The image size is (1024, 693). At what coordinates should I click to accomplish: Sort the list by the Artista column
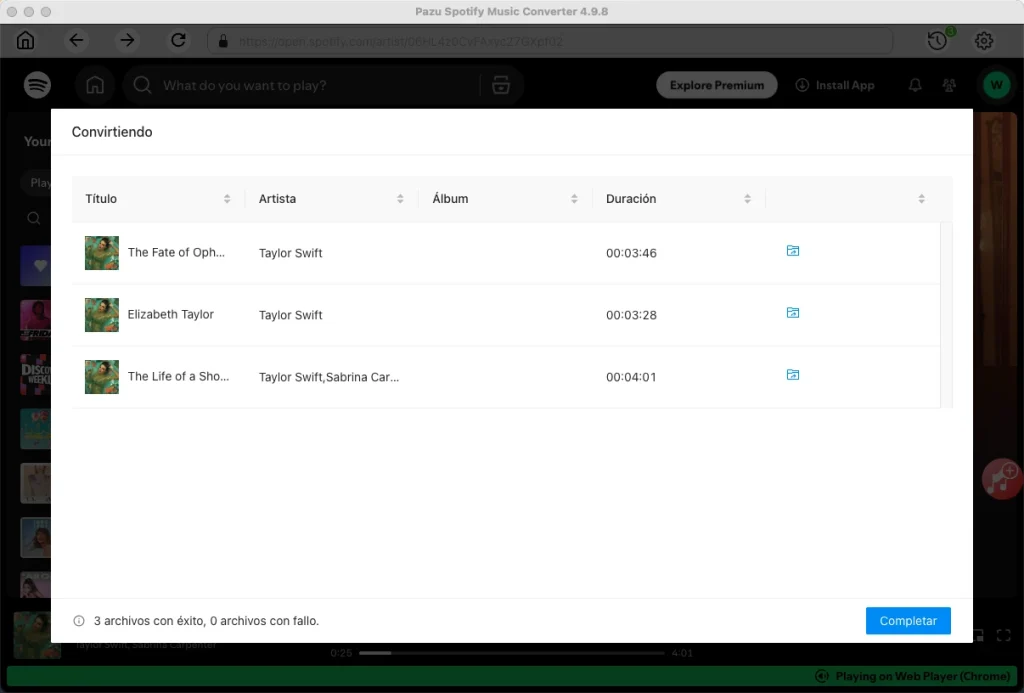[x=400, y=198]
